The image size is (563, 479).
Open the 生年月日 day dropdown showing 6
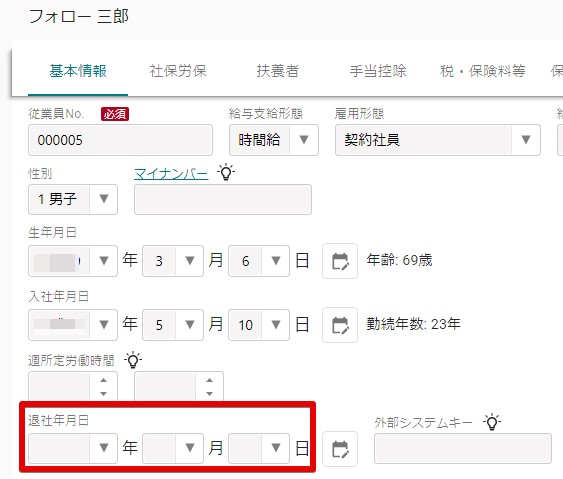point(259,261)
